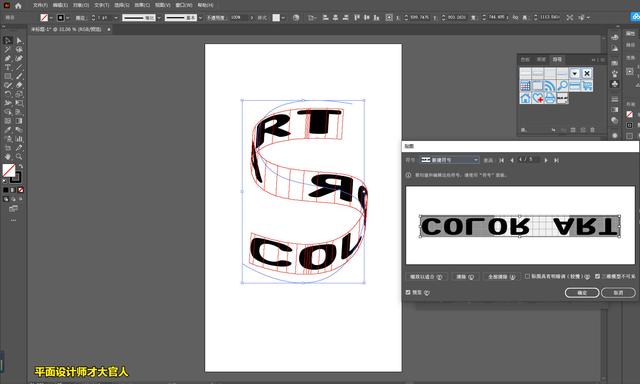Click the Home icon beside Ai logo

pos(18,5)
